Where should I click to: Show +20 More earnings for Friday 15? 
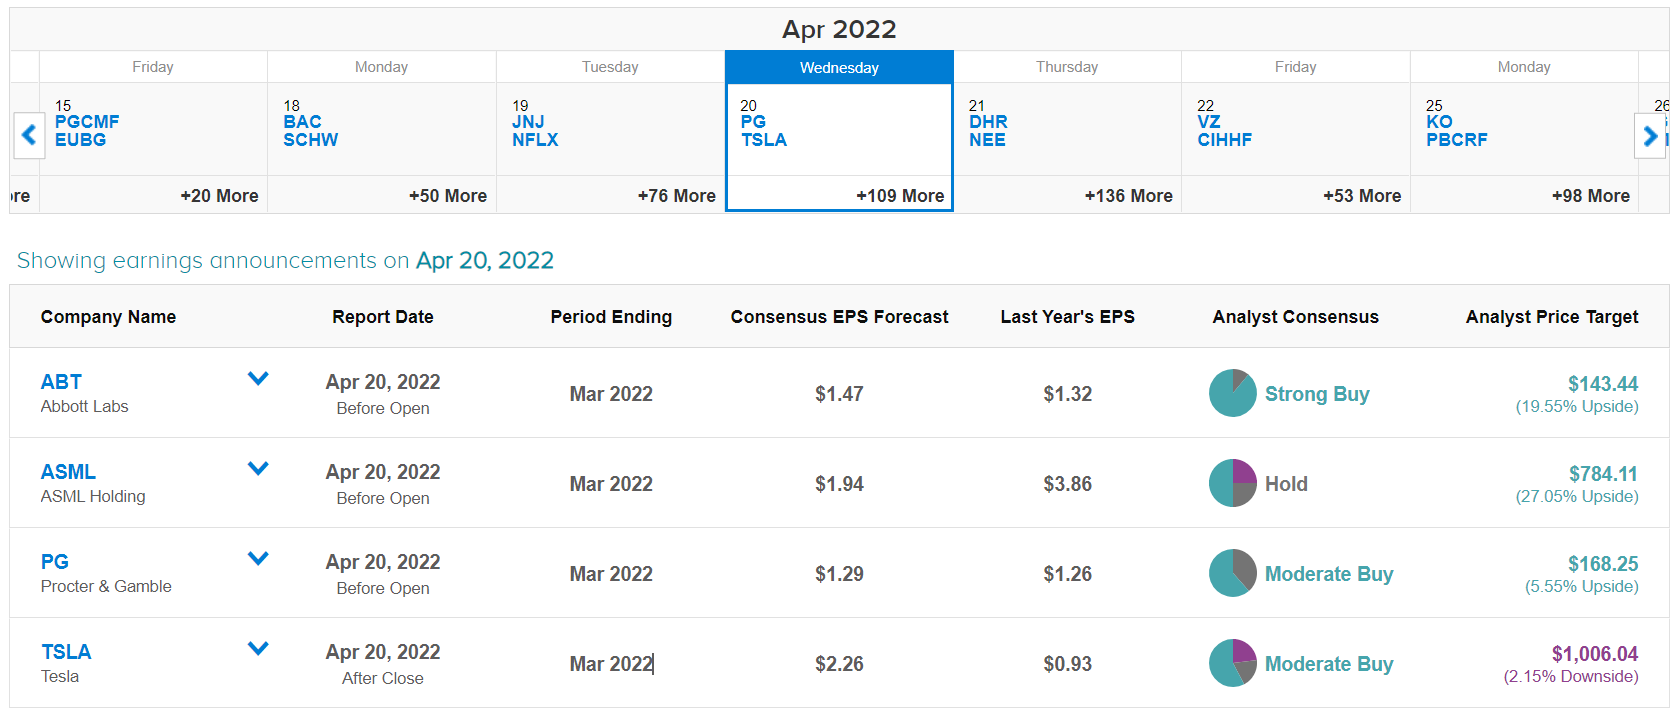219,196
